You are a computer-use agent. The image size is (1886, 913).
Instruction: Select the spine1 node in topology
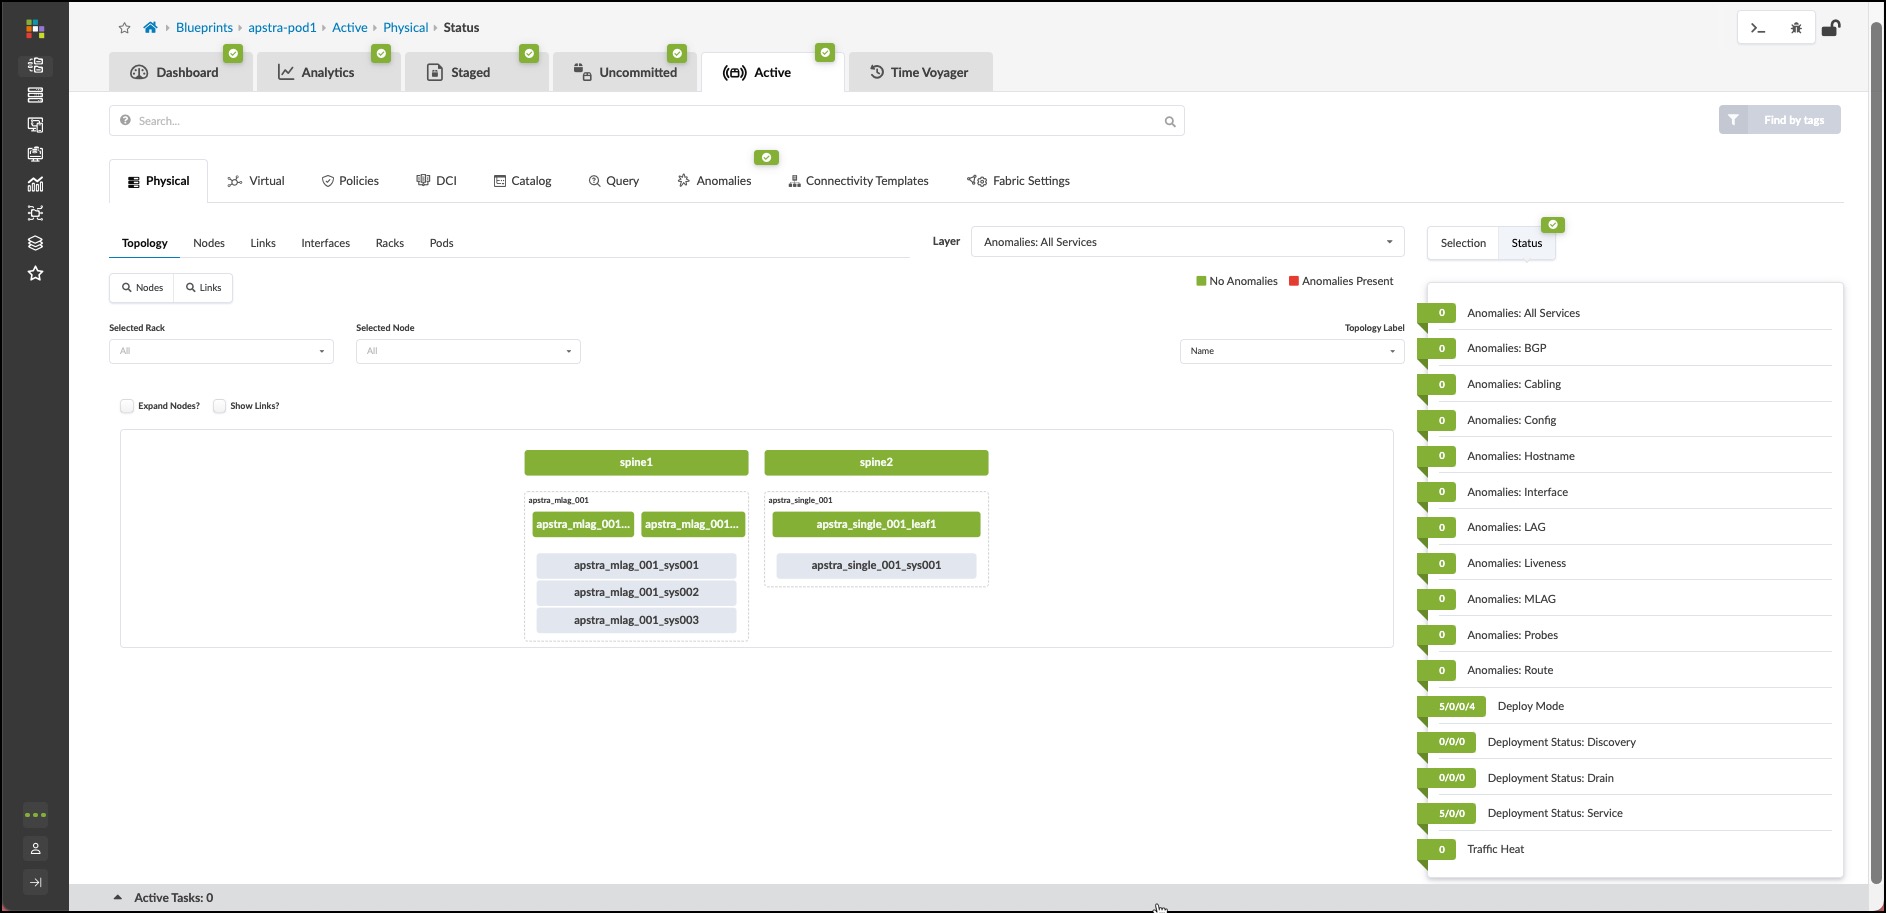click(x=636, y=463)
